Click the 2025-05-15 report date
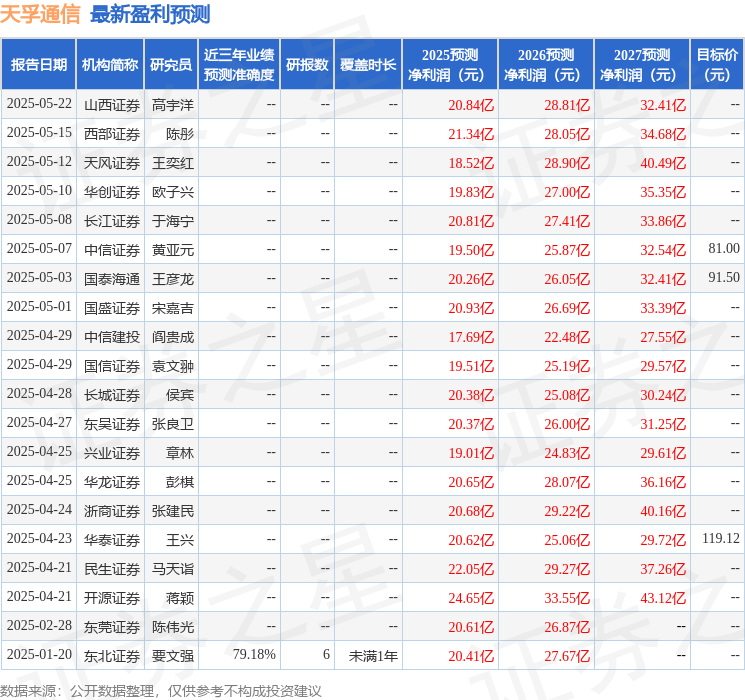745x700 pixels. (39, 133)
